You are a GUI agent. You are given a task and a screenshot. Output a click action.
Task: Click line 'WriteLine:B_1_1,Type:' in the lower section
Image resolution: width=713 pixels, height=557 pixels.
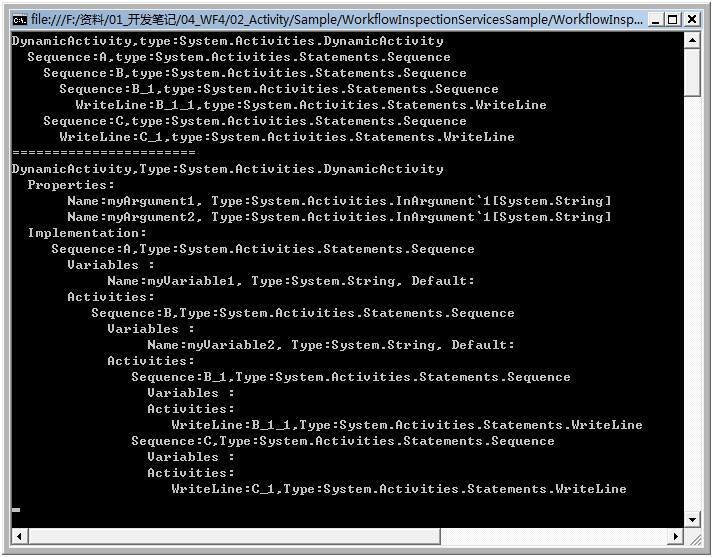407,425
